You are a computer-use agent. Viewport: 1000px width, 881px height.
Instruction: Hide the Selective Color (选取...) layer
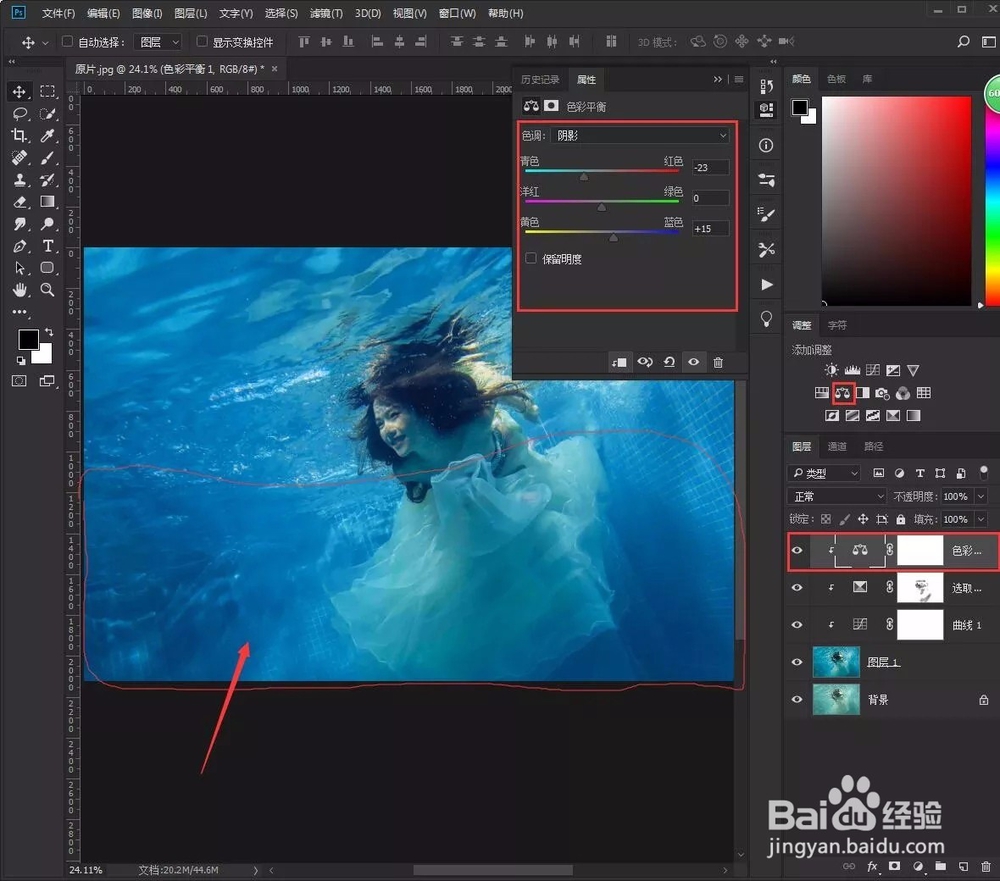[x=797, y=588]
